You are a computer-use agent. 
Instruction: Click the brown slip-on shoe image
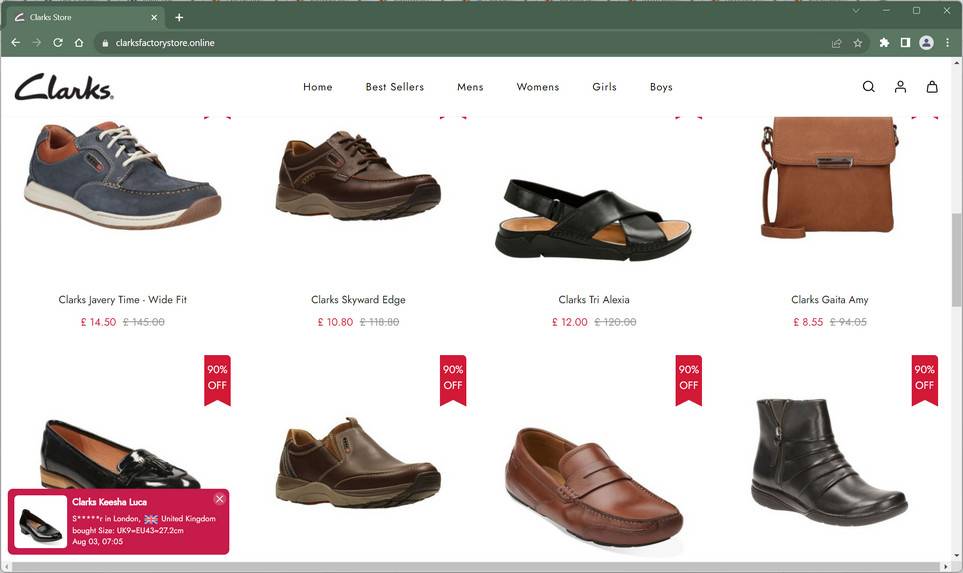click(358, 462)
